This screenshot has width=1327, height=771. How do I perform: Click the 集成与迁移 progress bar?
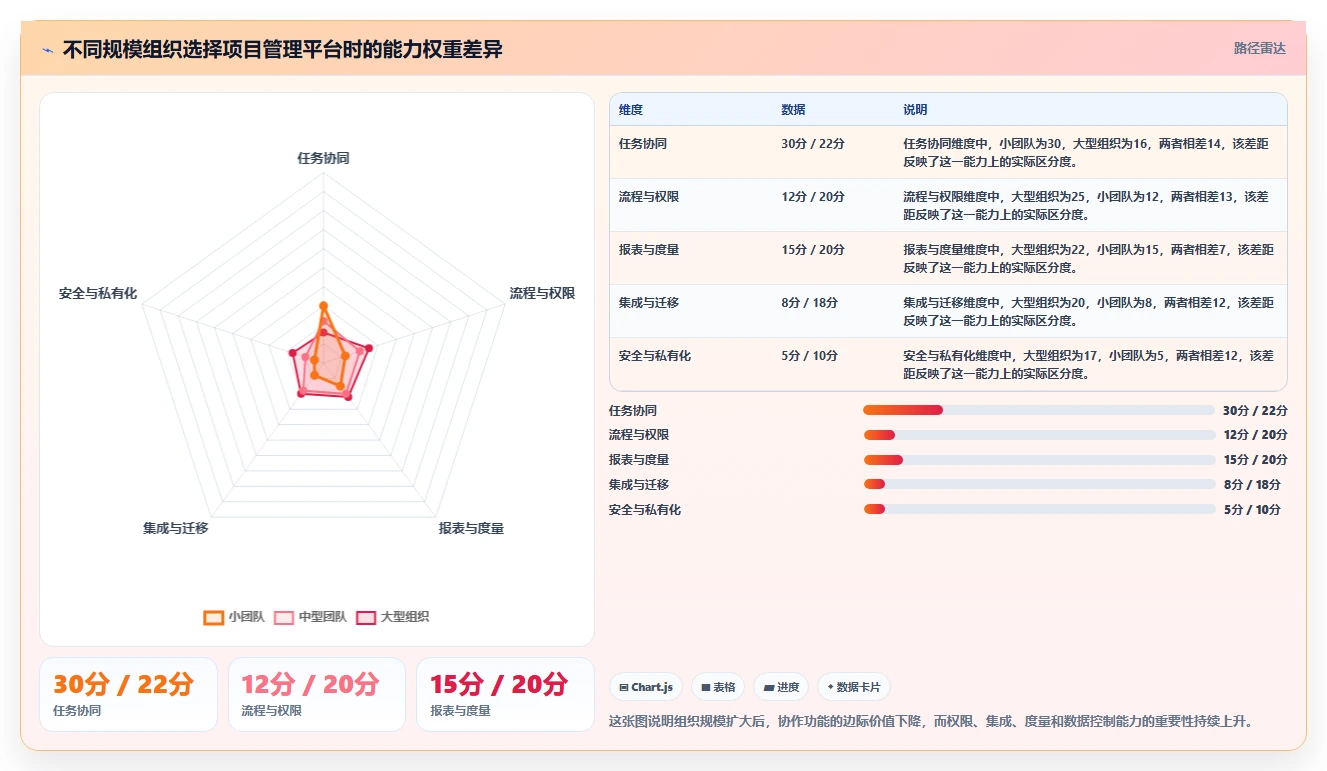click(x=1040, y=484)
